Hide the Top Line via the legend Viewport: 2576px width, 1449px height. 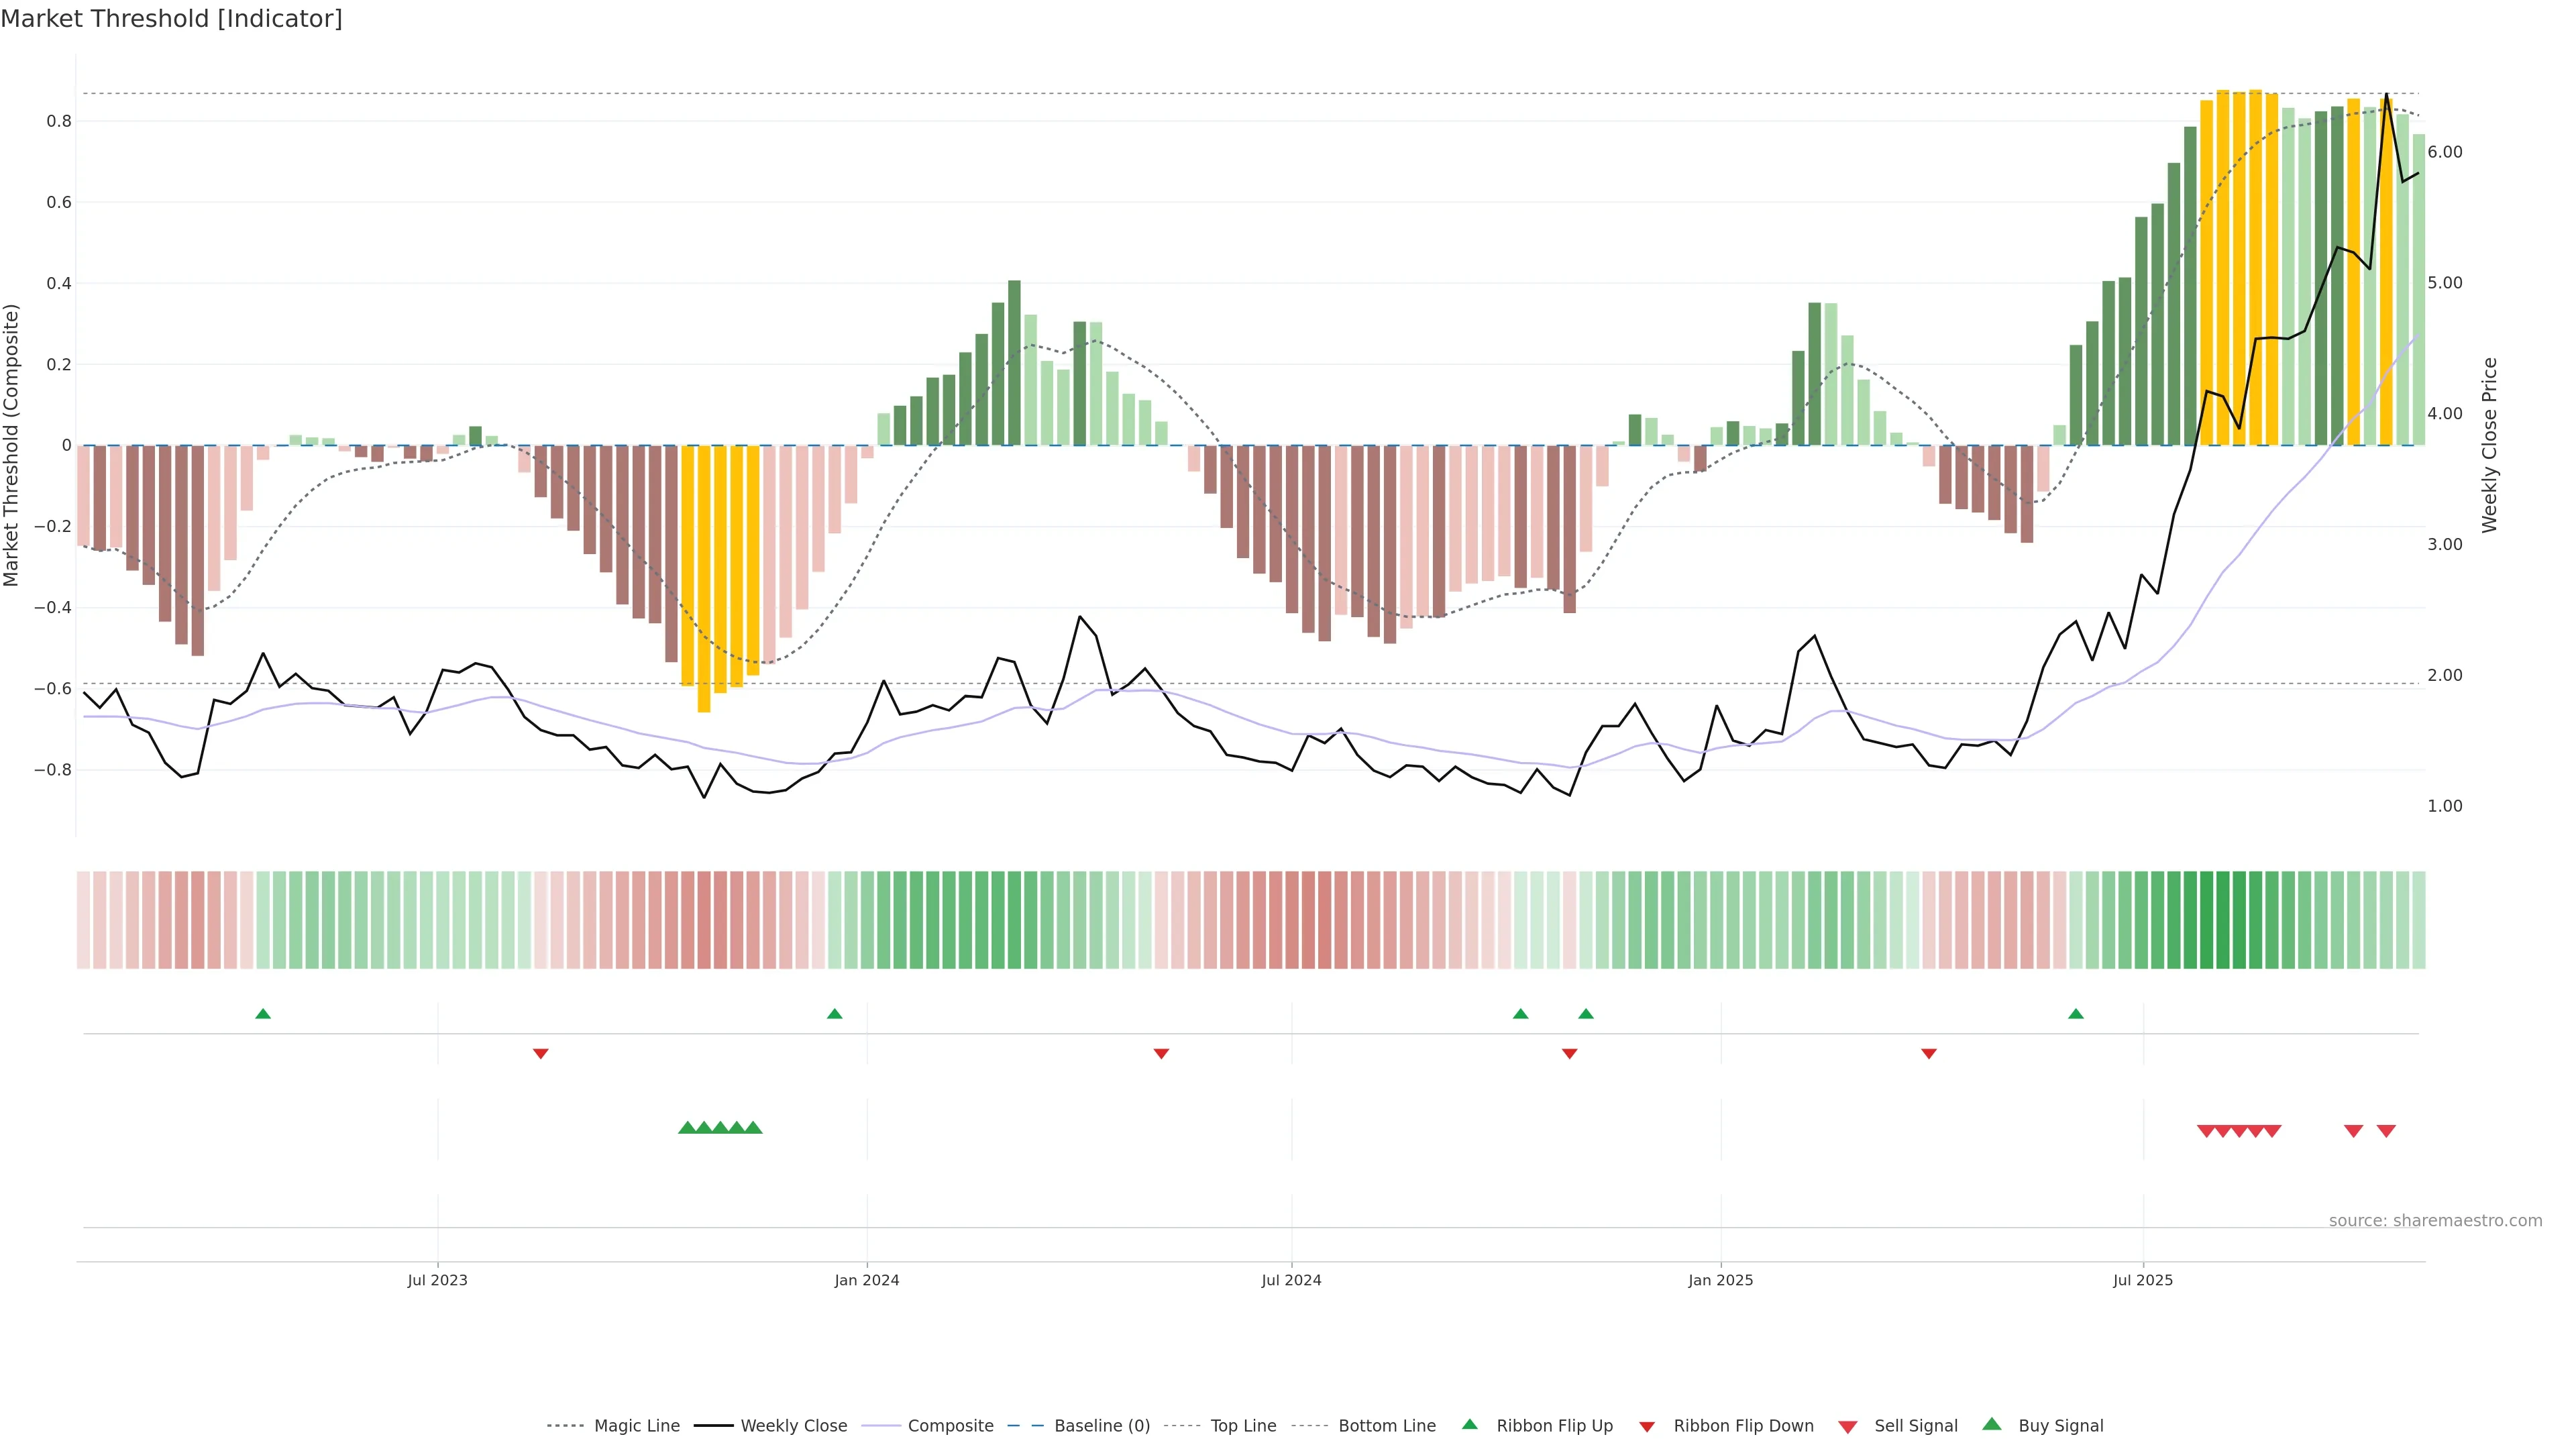(1243, 1425)
